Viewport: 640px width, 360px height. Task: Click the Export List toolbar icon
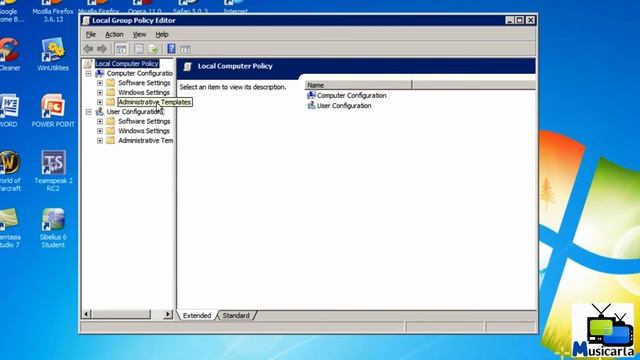(153, 49)
